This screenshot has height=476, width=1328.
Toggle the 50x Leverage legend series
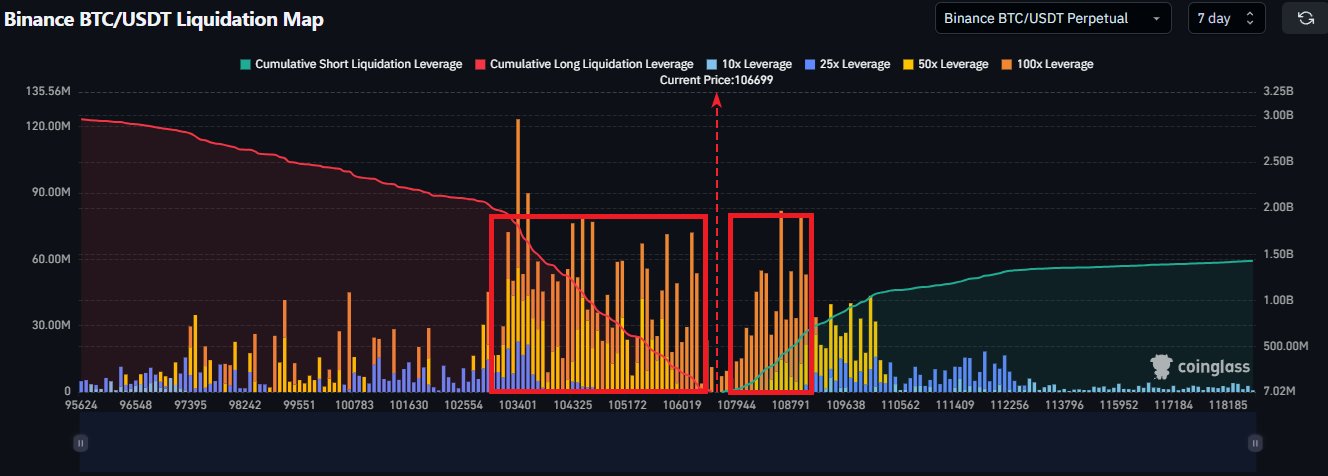point(939,64)
